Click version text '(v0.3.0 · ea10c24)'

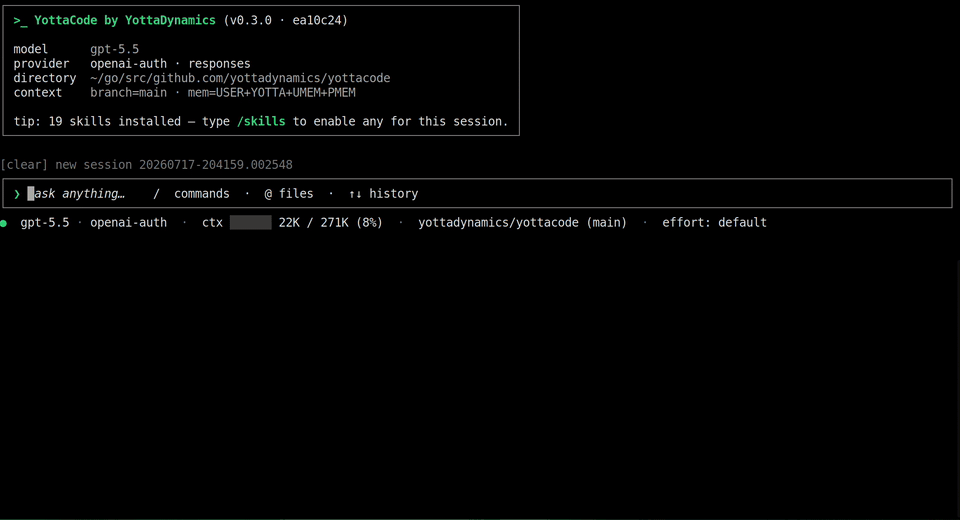(286, 20)
